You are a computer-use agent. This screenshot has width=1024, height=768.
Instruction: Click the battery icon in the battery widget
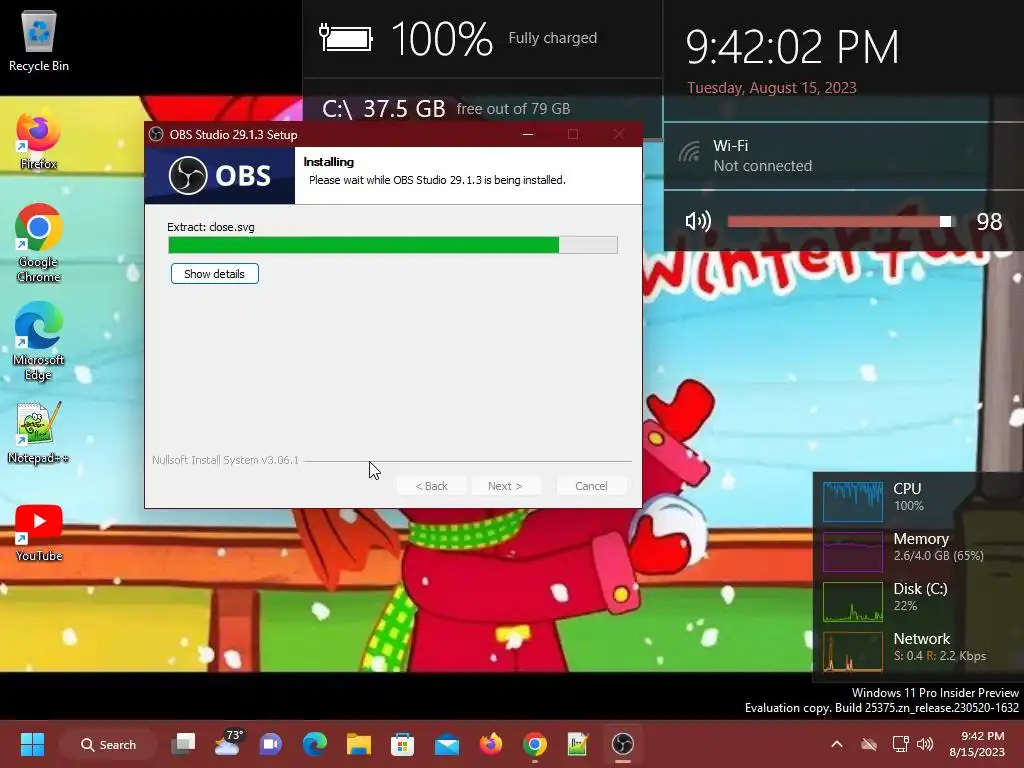[345, 38]
